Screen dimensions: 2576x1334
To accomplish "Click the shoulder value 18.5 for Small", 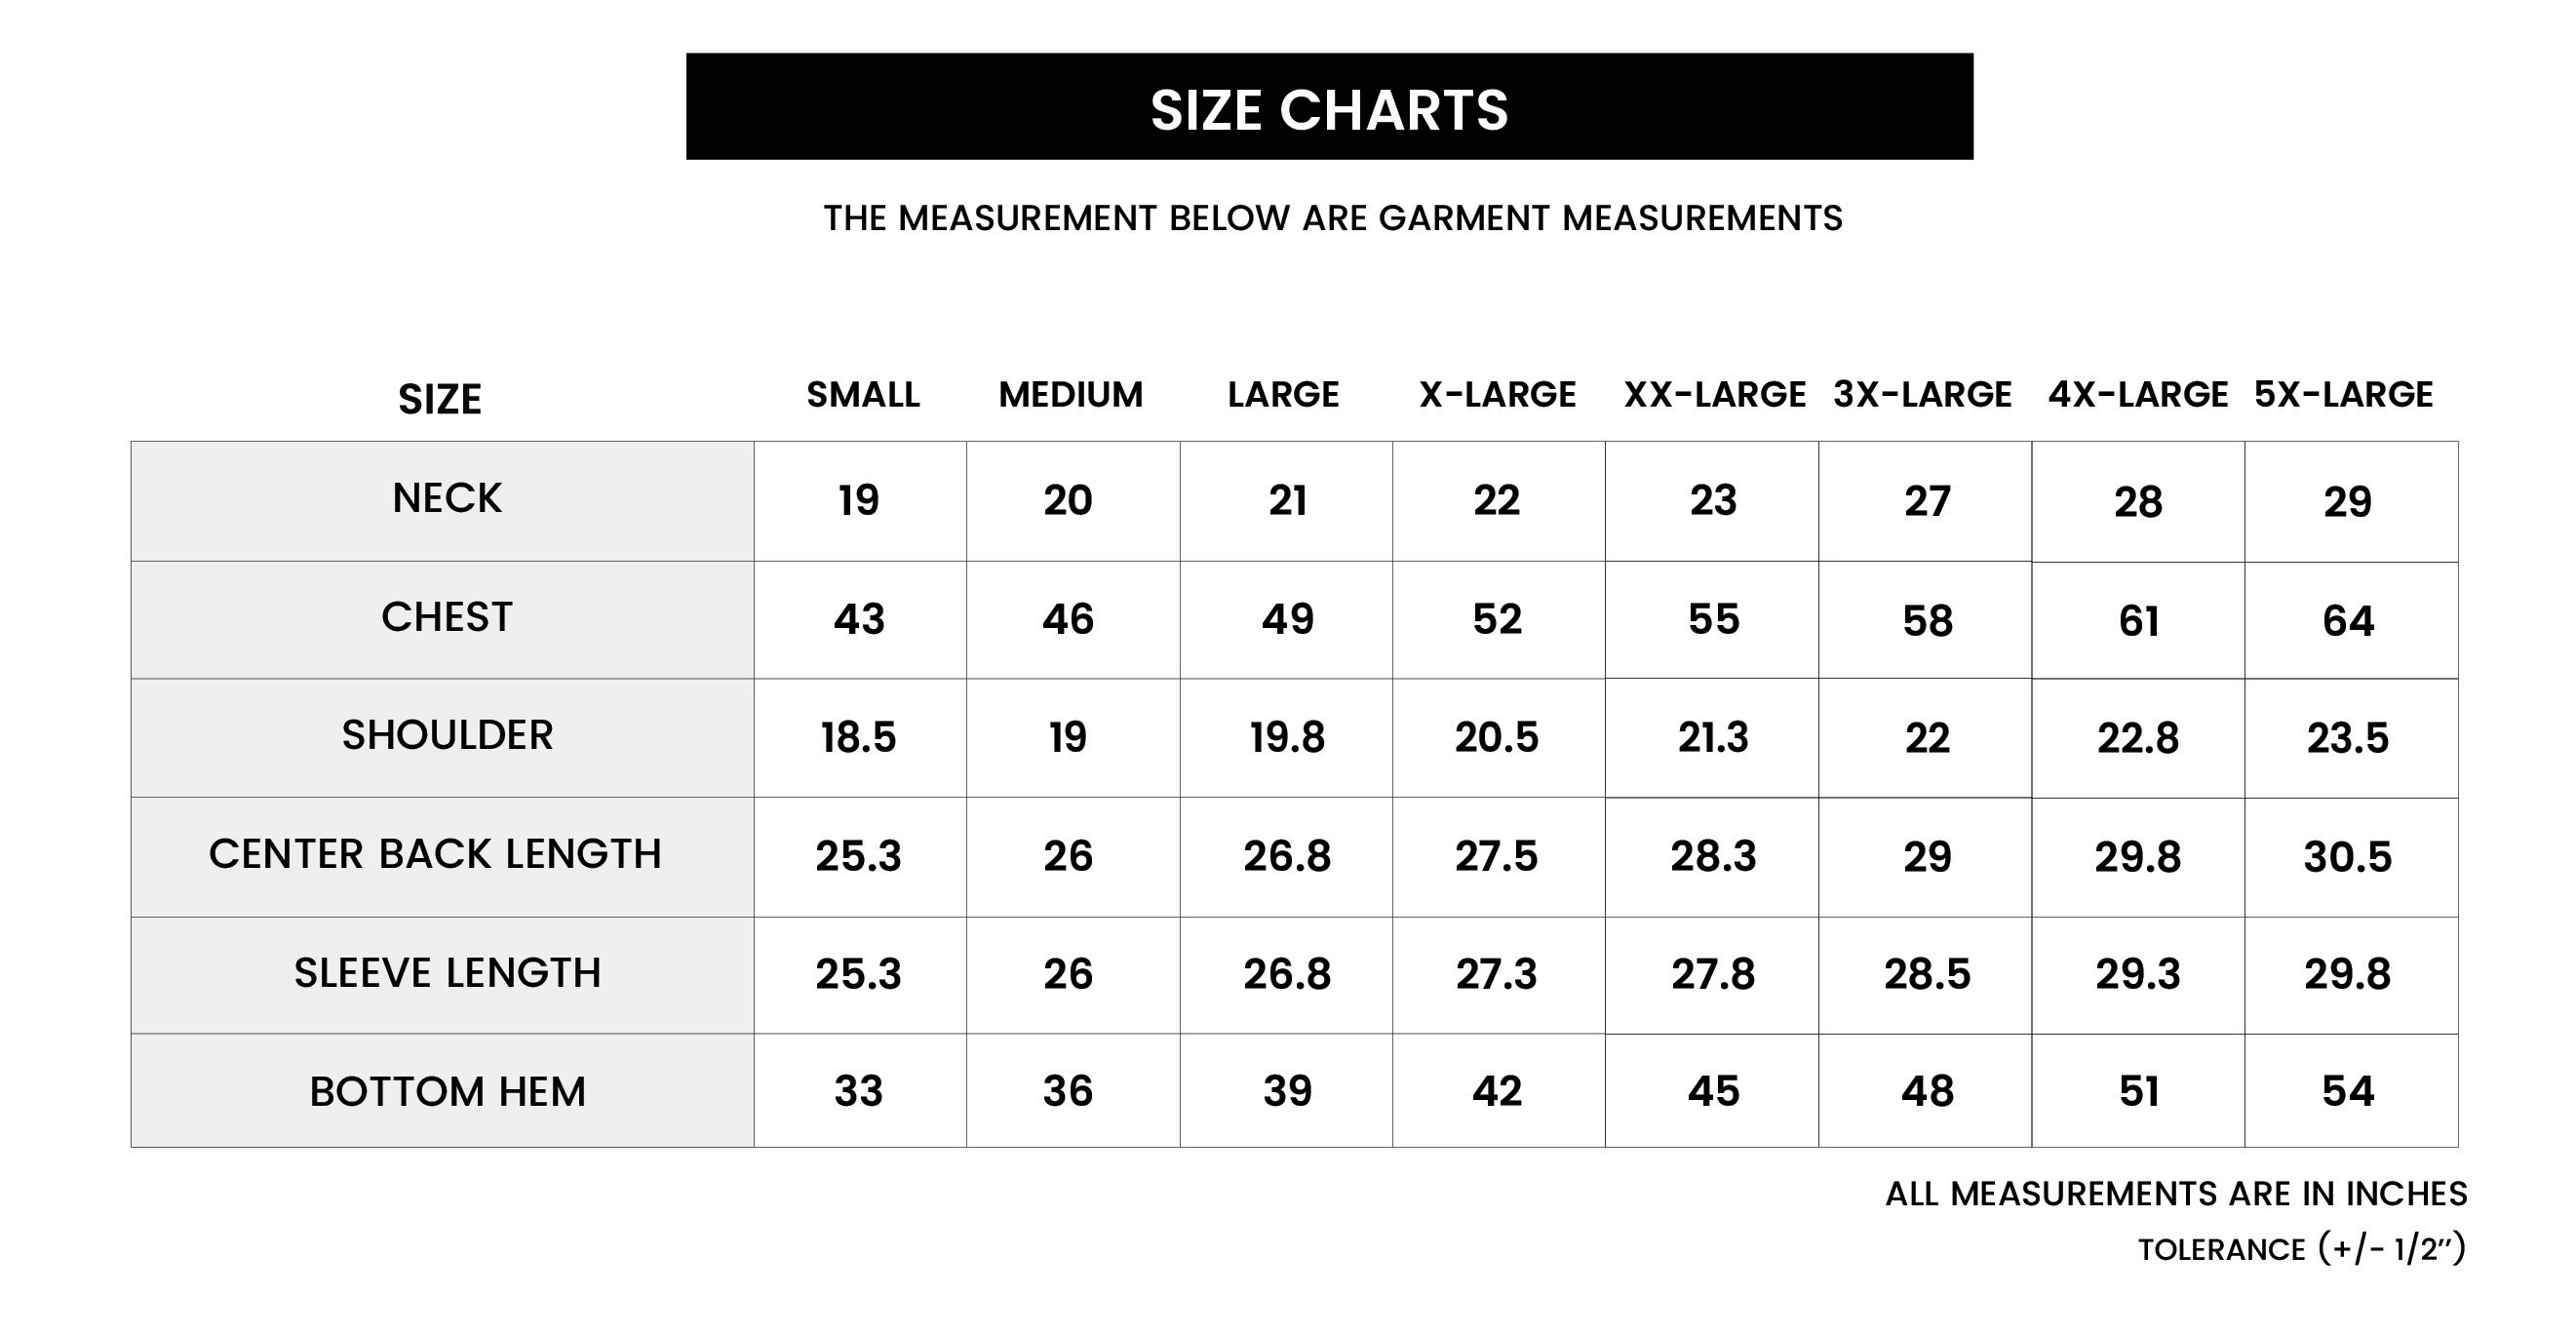I will click(x=858, y=738).
